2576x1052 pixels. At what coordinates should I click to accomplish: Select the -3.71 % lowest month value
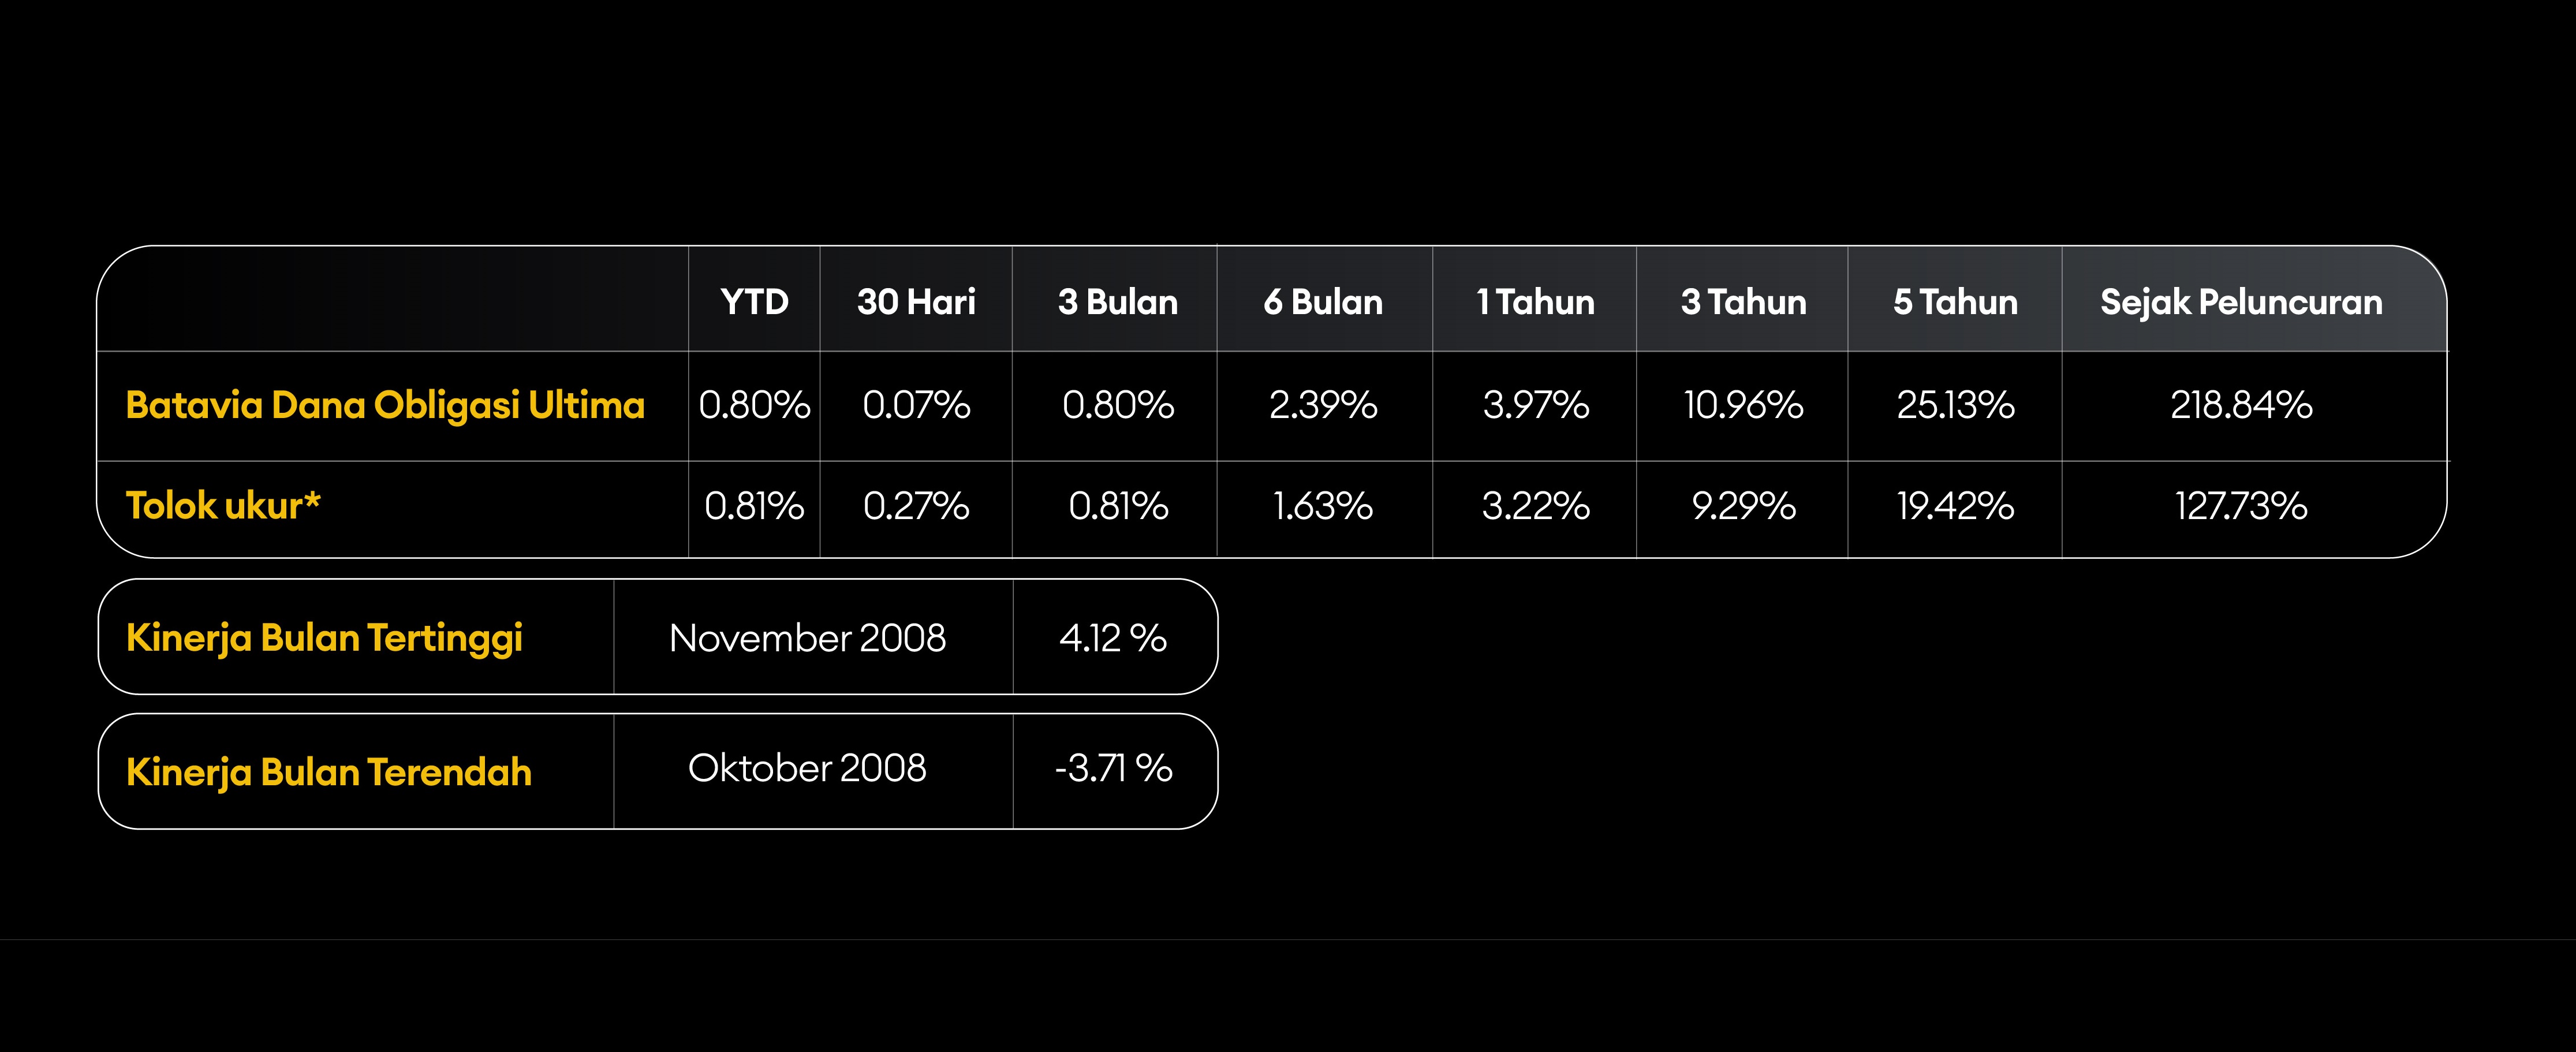(1113, 768)
